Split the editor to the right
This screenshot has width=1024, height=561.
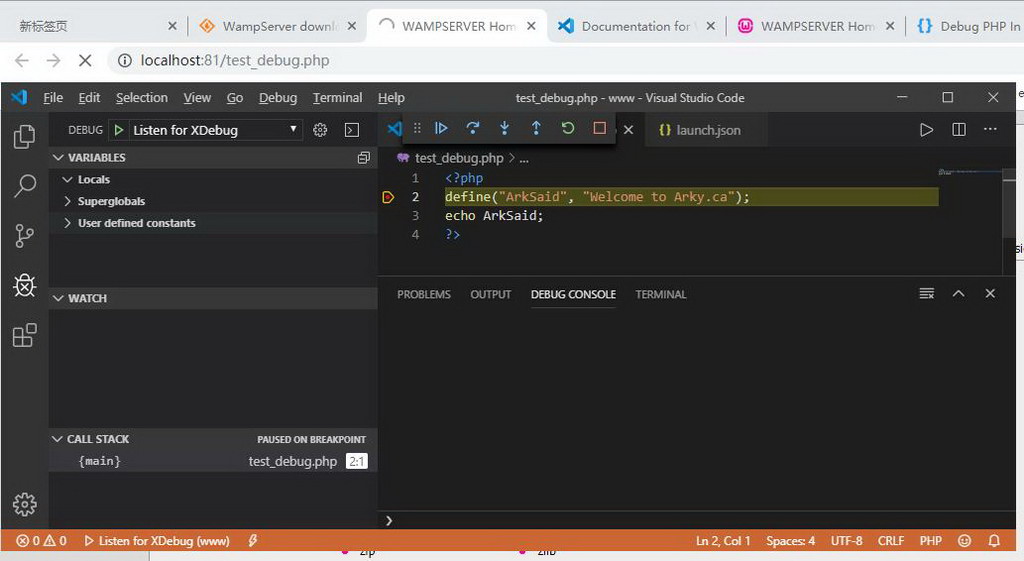959,129
